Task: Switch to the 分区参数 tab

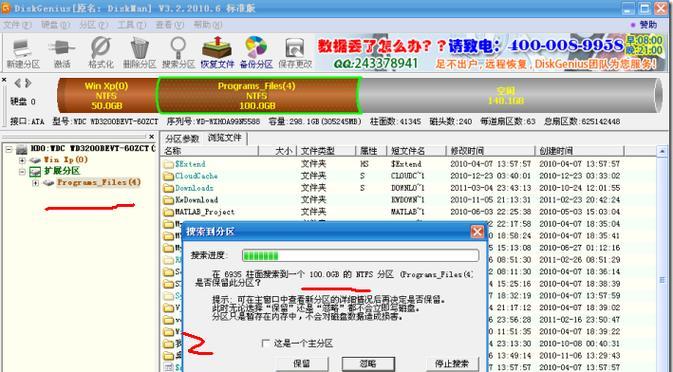Action: (182, 139)
